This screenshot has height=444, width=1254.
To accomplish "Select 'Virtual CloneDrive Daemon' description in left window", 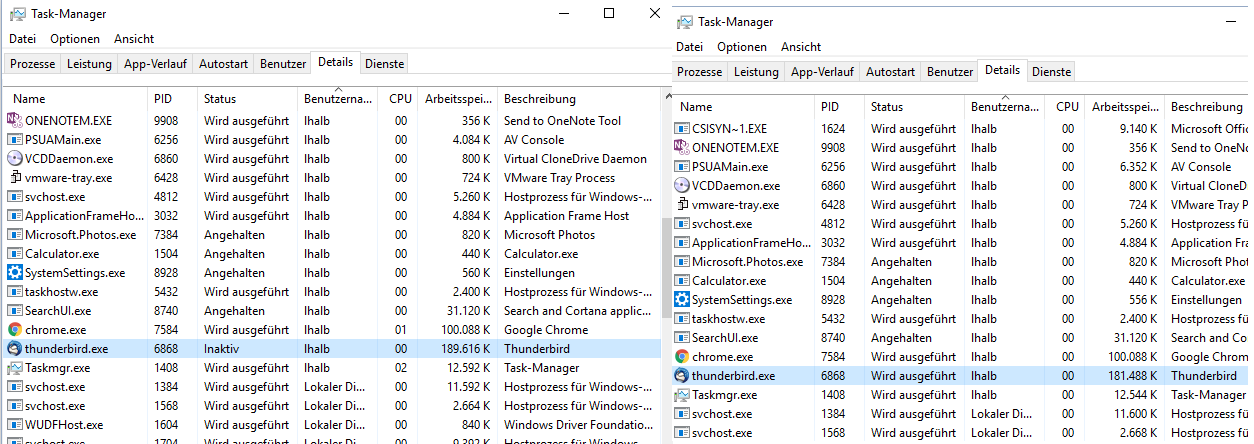I will coord(575,159).
